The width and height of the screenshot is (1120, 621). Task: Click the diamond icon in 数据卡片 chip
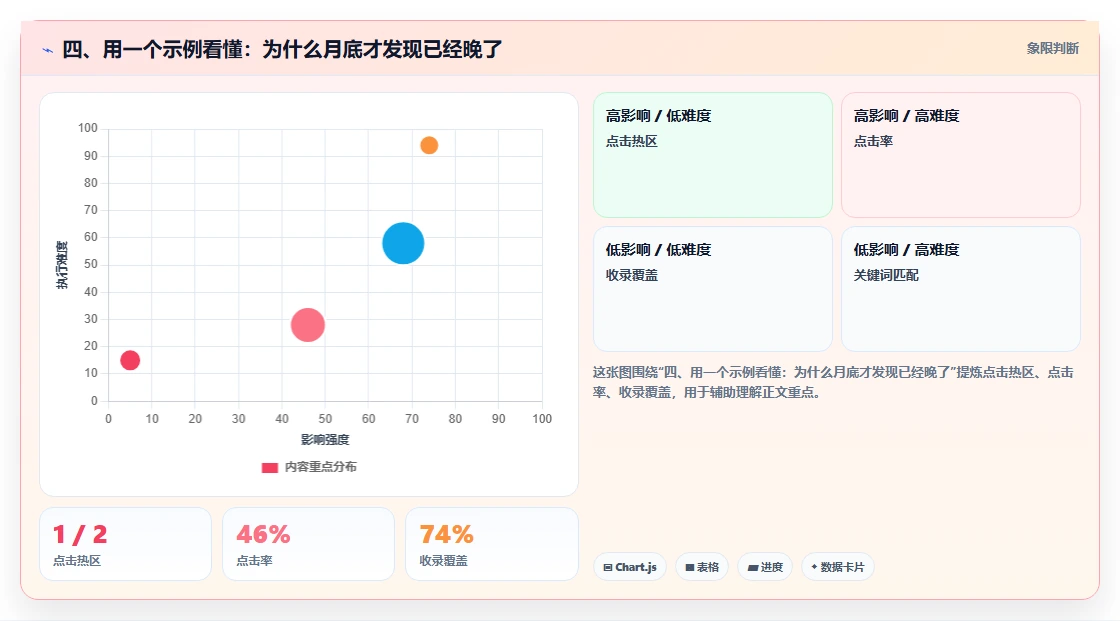click(x=814, y=567)
